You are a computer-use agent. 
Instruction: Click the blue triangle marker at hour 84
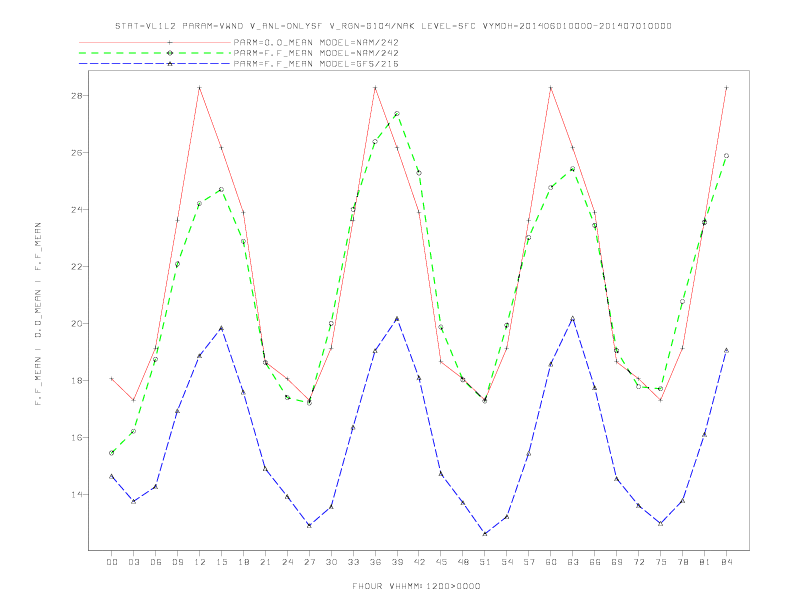click(x=726, y=350)
